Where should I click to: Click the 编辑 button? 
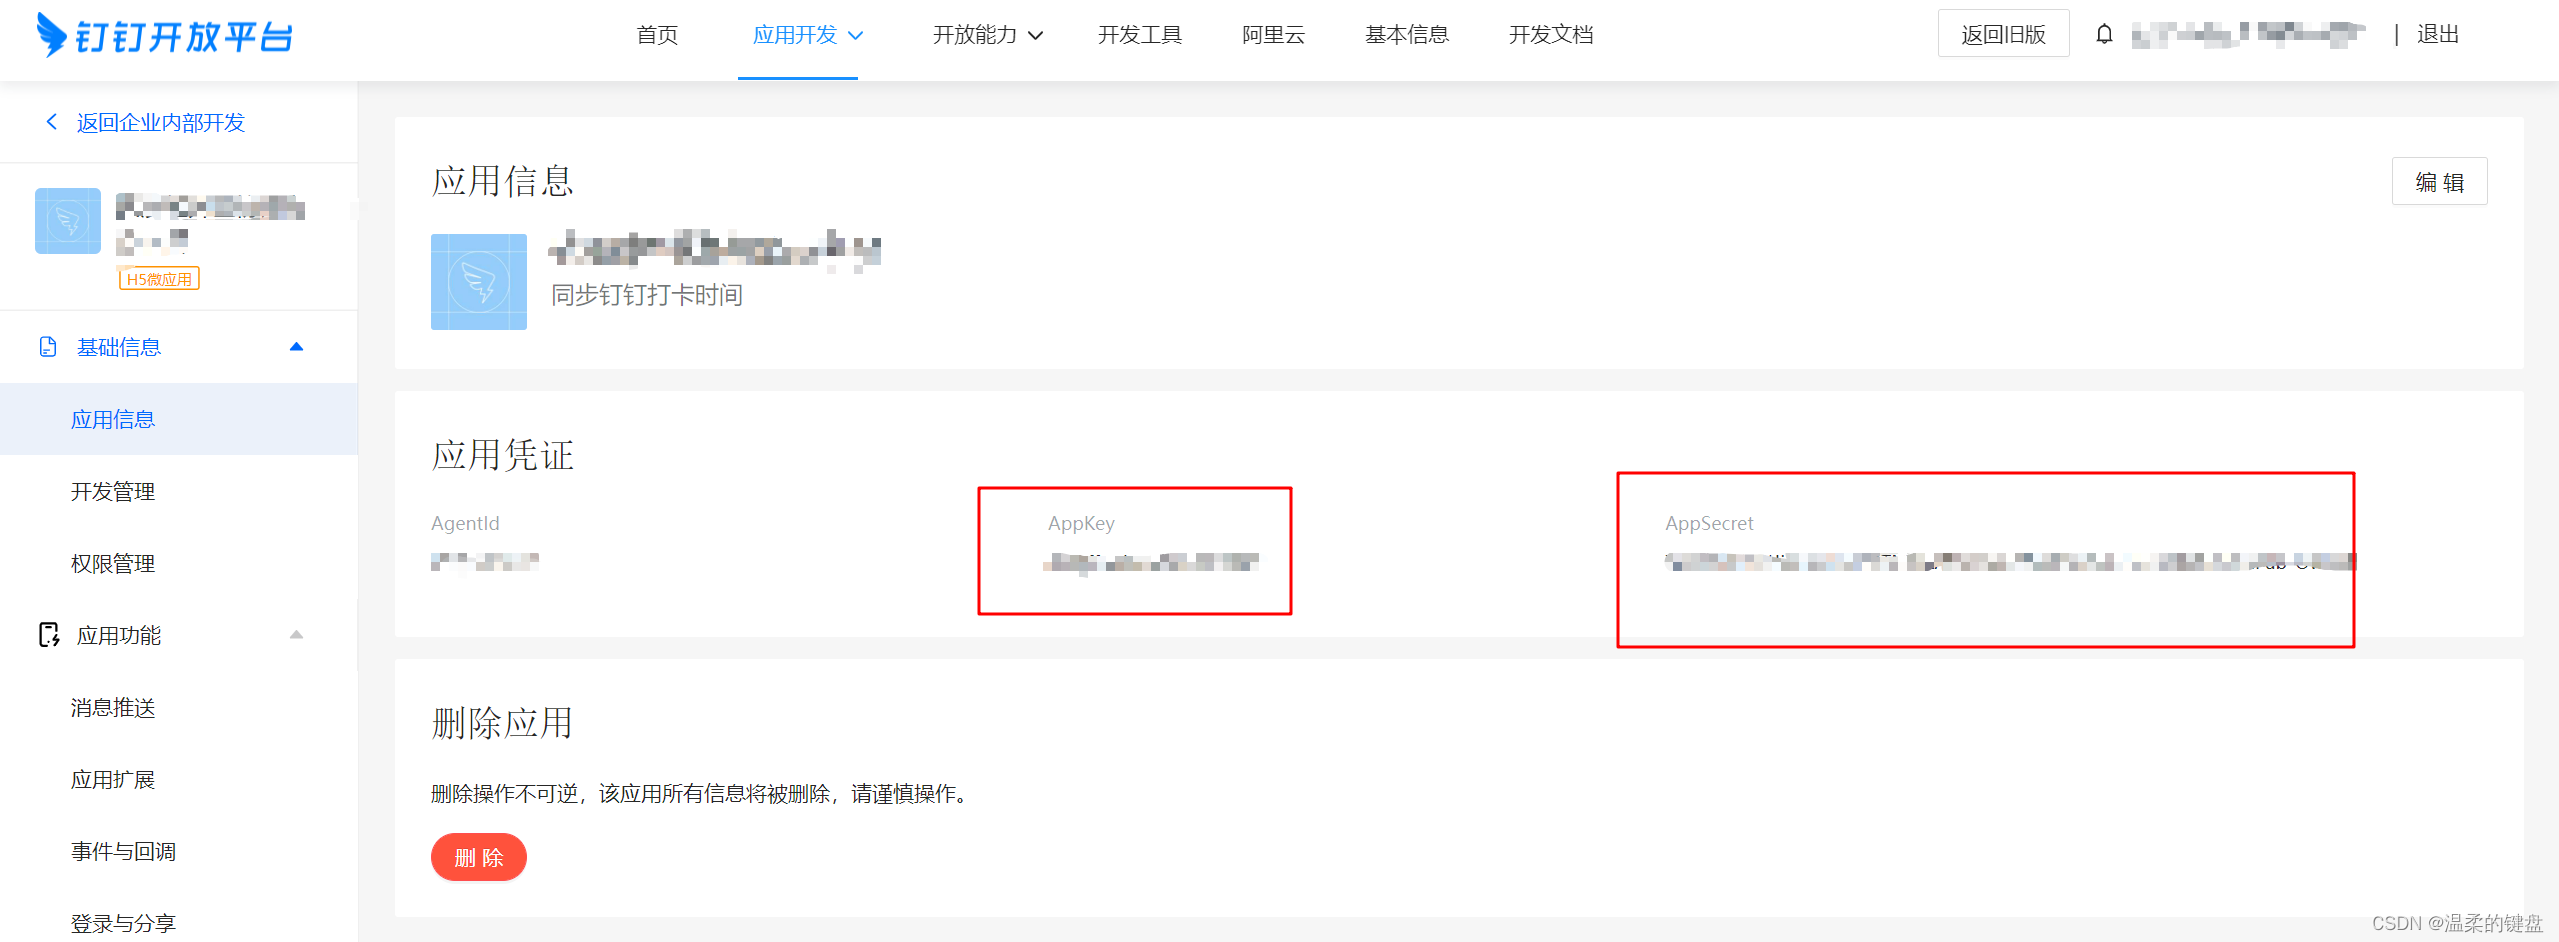pyautogui.click(x=2439, y=182)
